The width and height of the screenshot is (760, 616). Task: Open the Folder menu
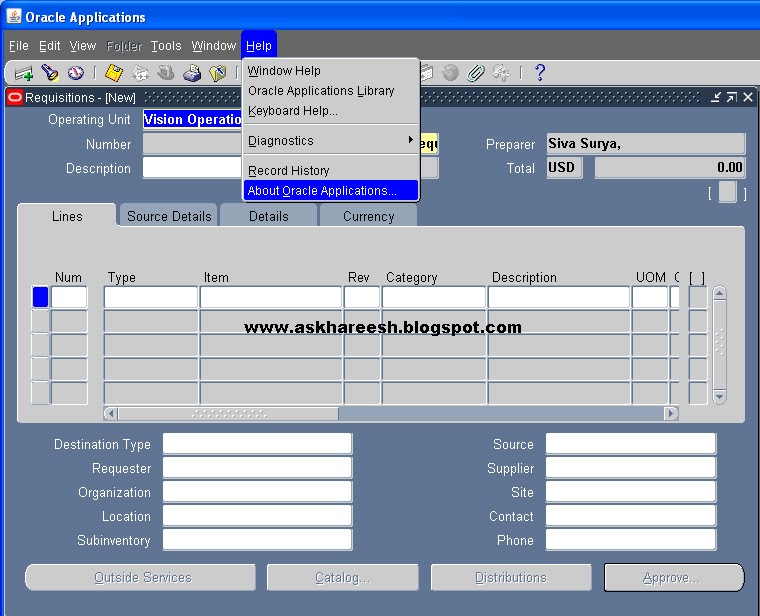pyautogui.click(x=124, y=46)
